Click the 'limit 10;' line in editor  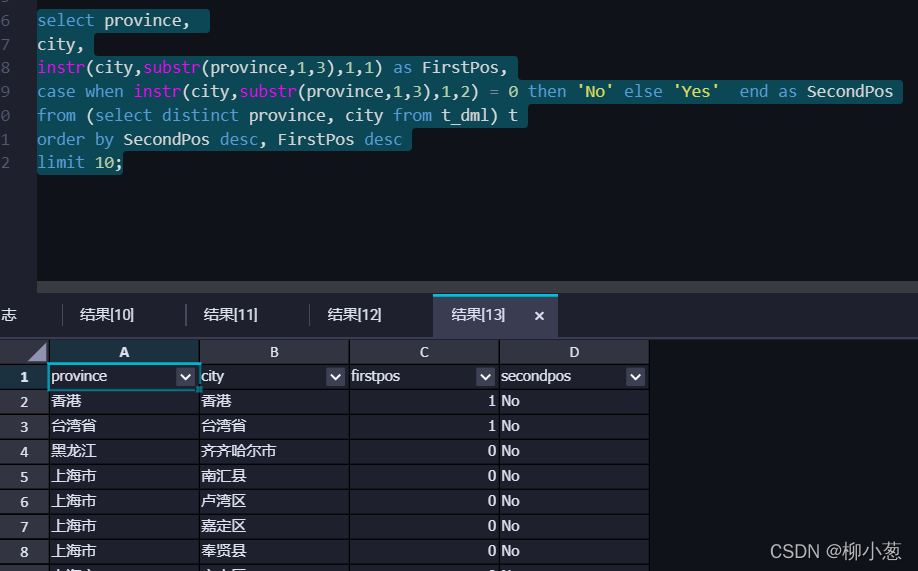pos(80,162)
